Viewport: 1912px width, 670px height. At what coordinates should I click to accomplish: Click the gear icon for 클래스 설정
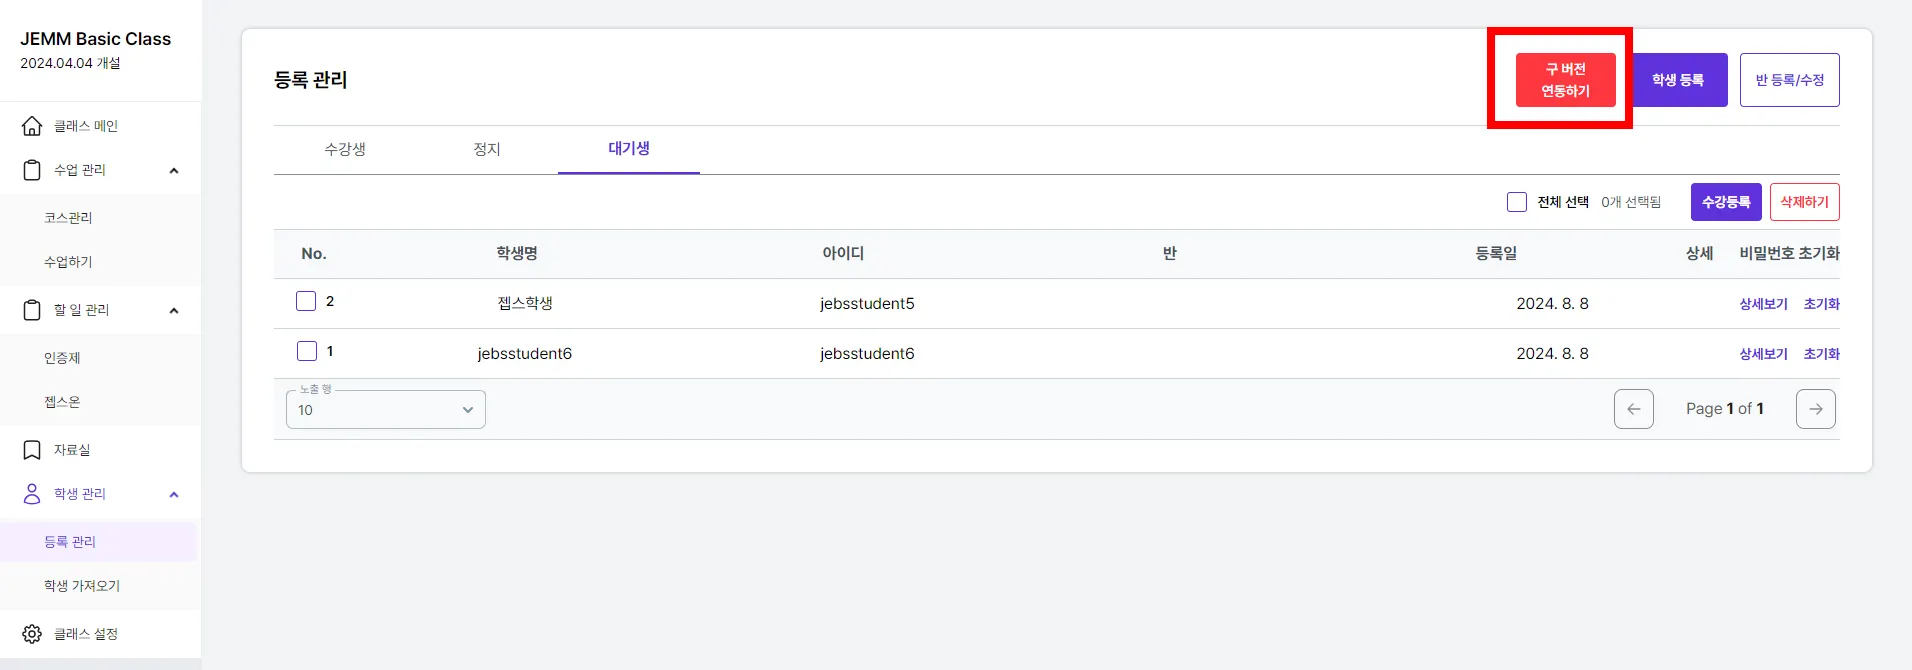pyautogui.click(x=32, y=634)
